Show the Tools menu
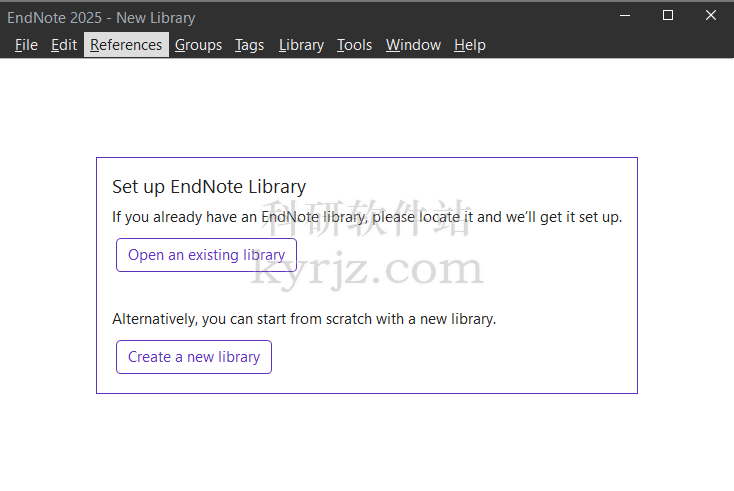This screenshot has width=734, height=491. point(354,45)
